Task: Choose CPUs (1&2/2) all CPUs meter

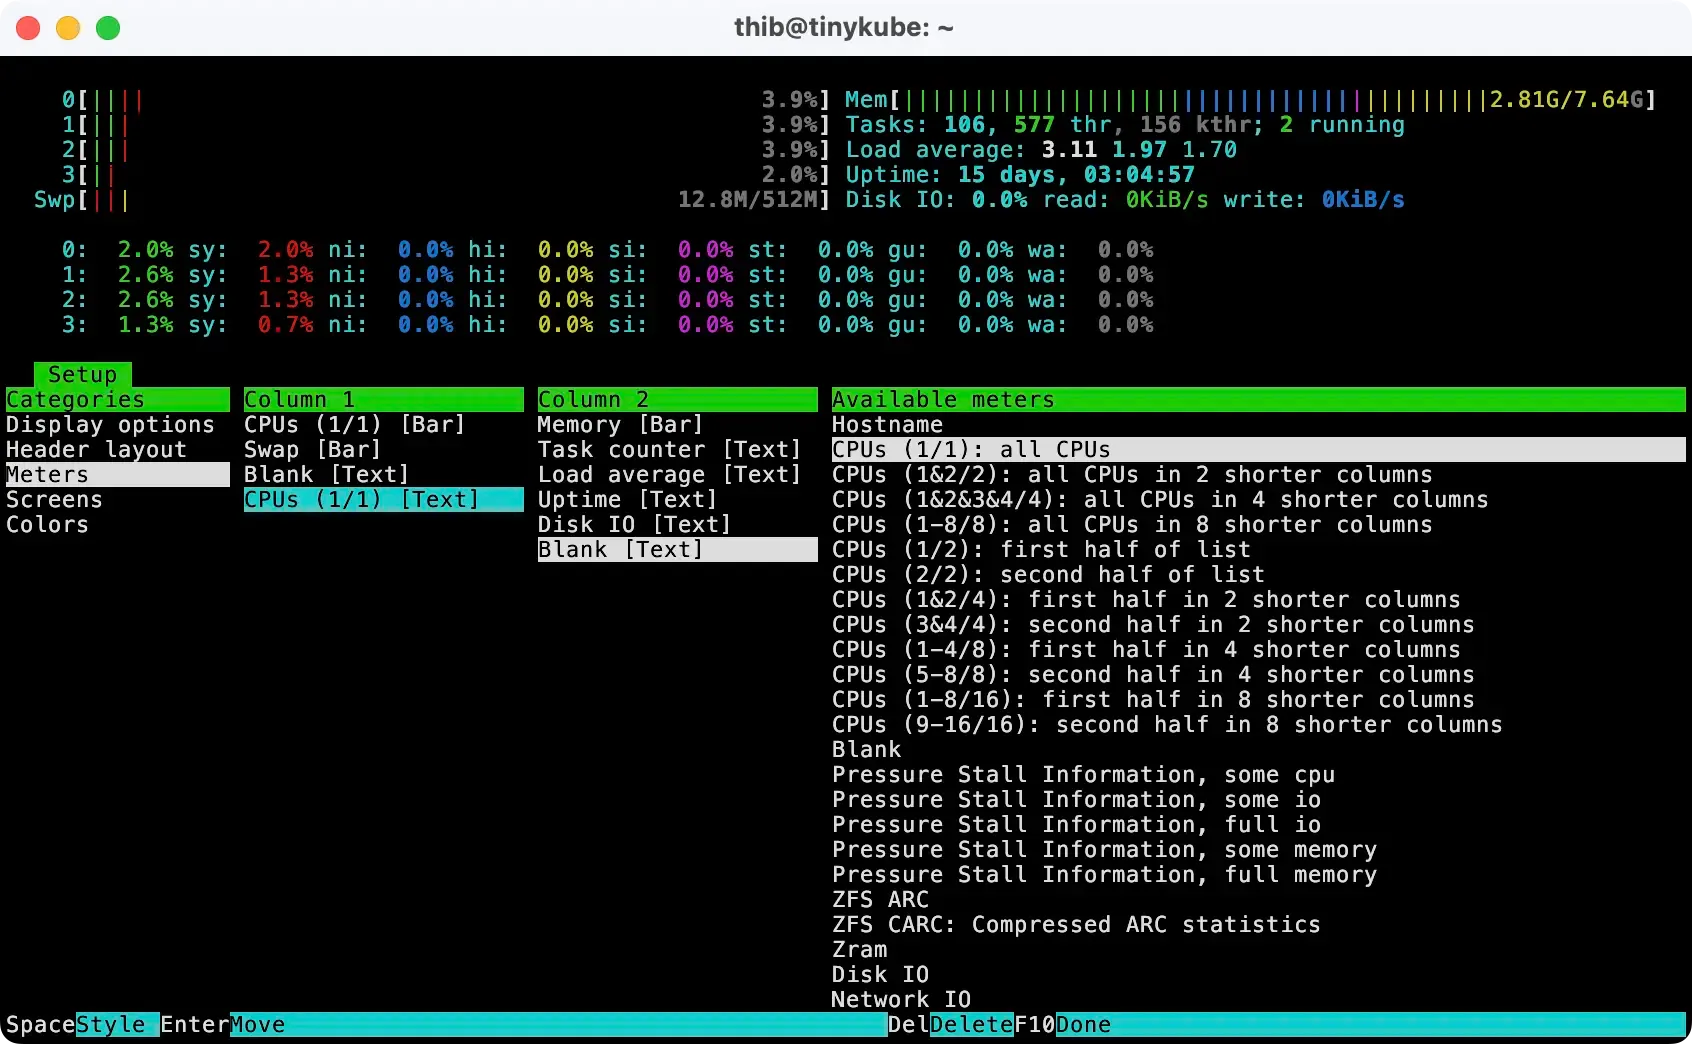Action: pos(1131,474)
